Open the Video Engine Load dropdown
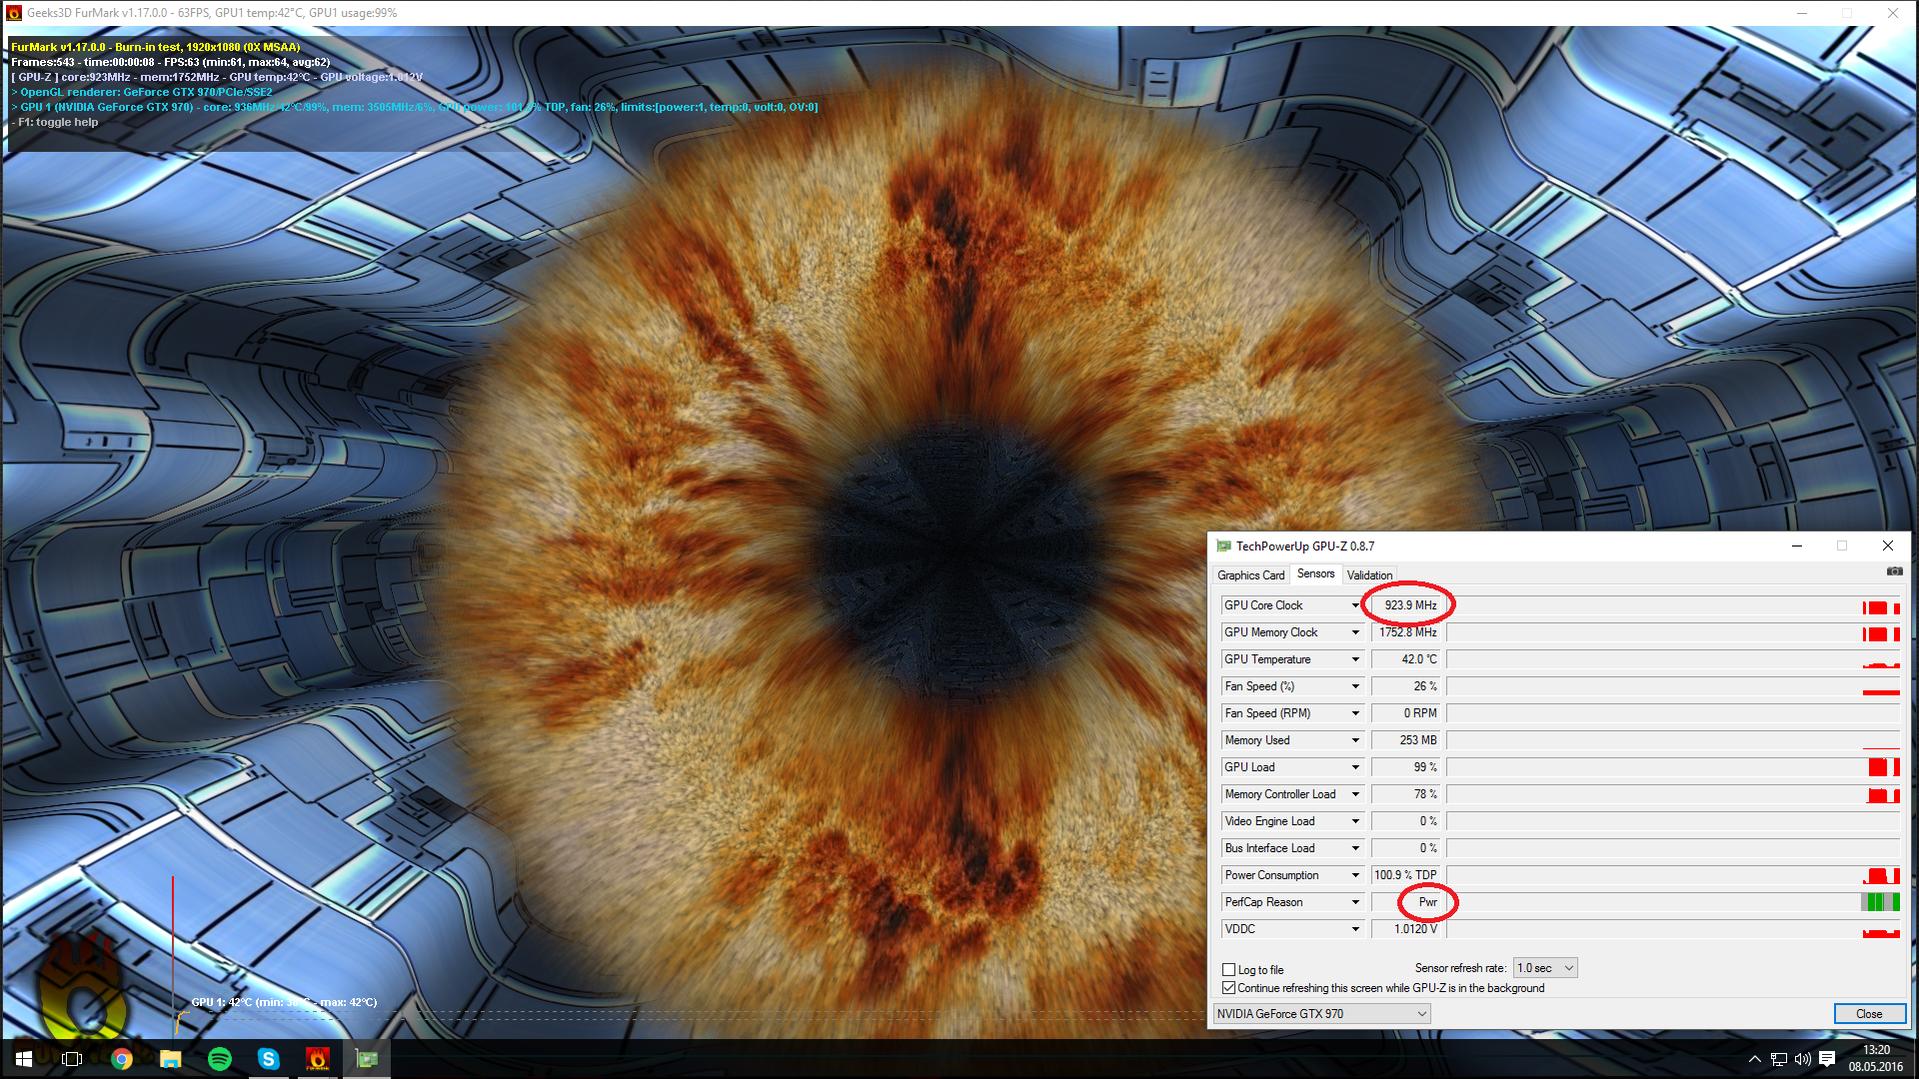The image size is (1919, 1079). click(x=1355, y=822)
